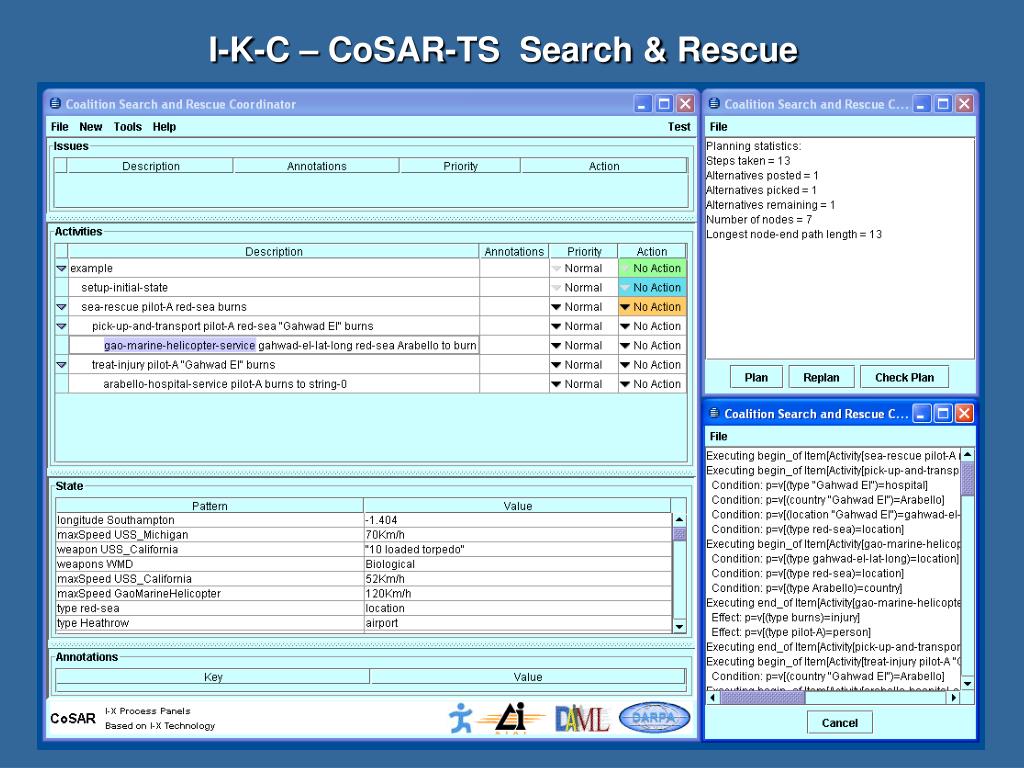Click Coordinator window title bar icon

pos(56,104)
